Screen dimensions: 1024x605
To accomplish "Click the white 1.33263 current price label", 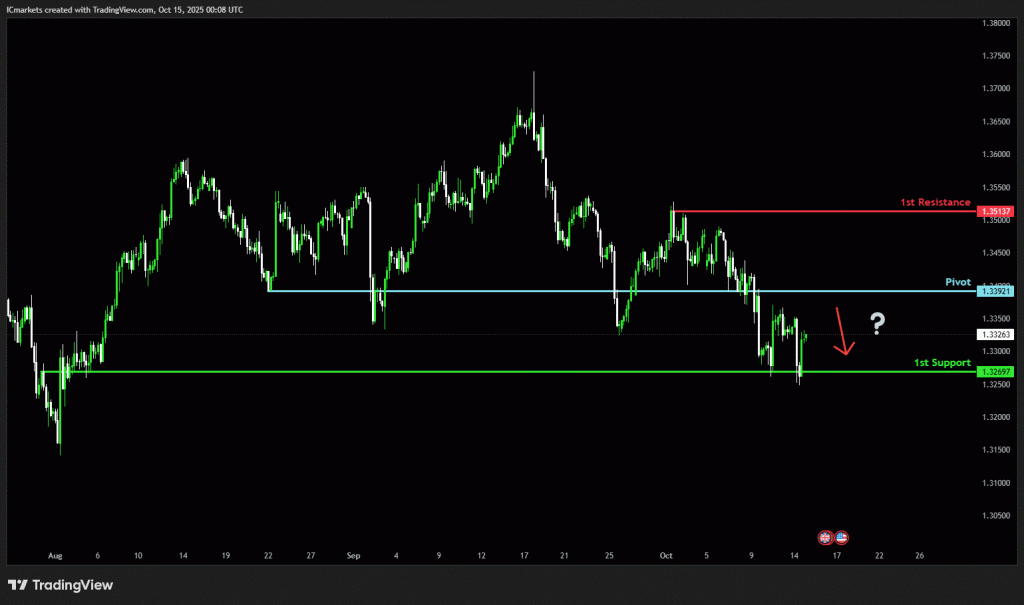I will coord(997,334).
